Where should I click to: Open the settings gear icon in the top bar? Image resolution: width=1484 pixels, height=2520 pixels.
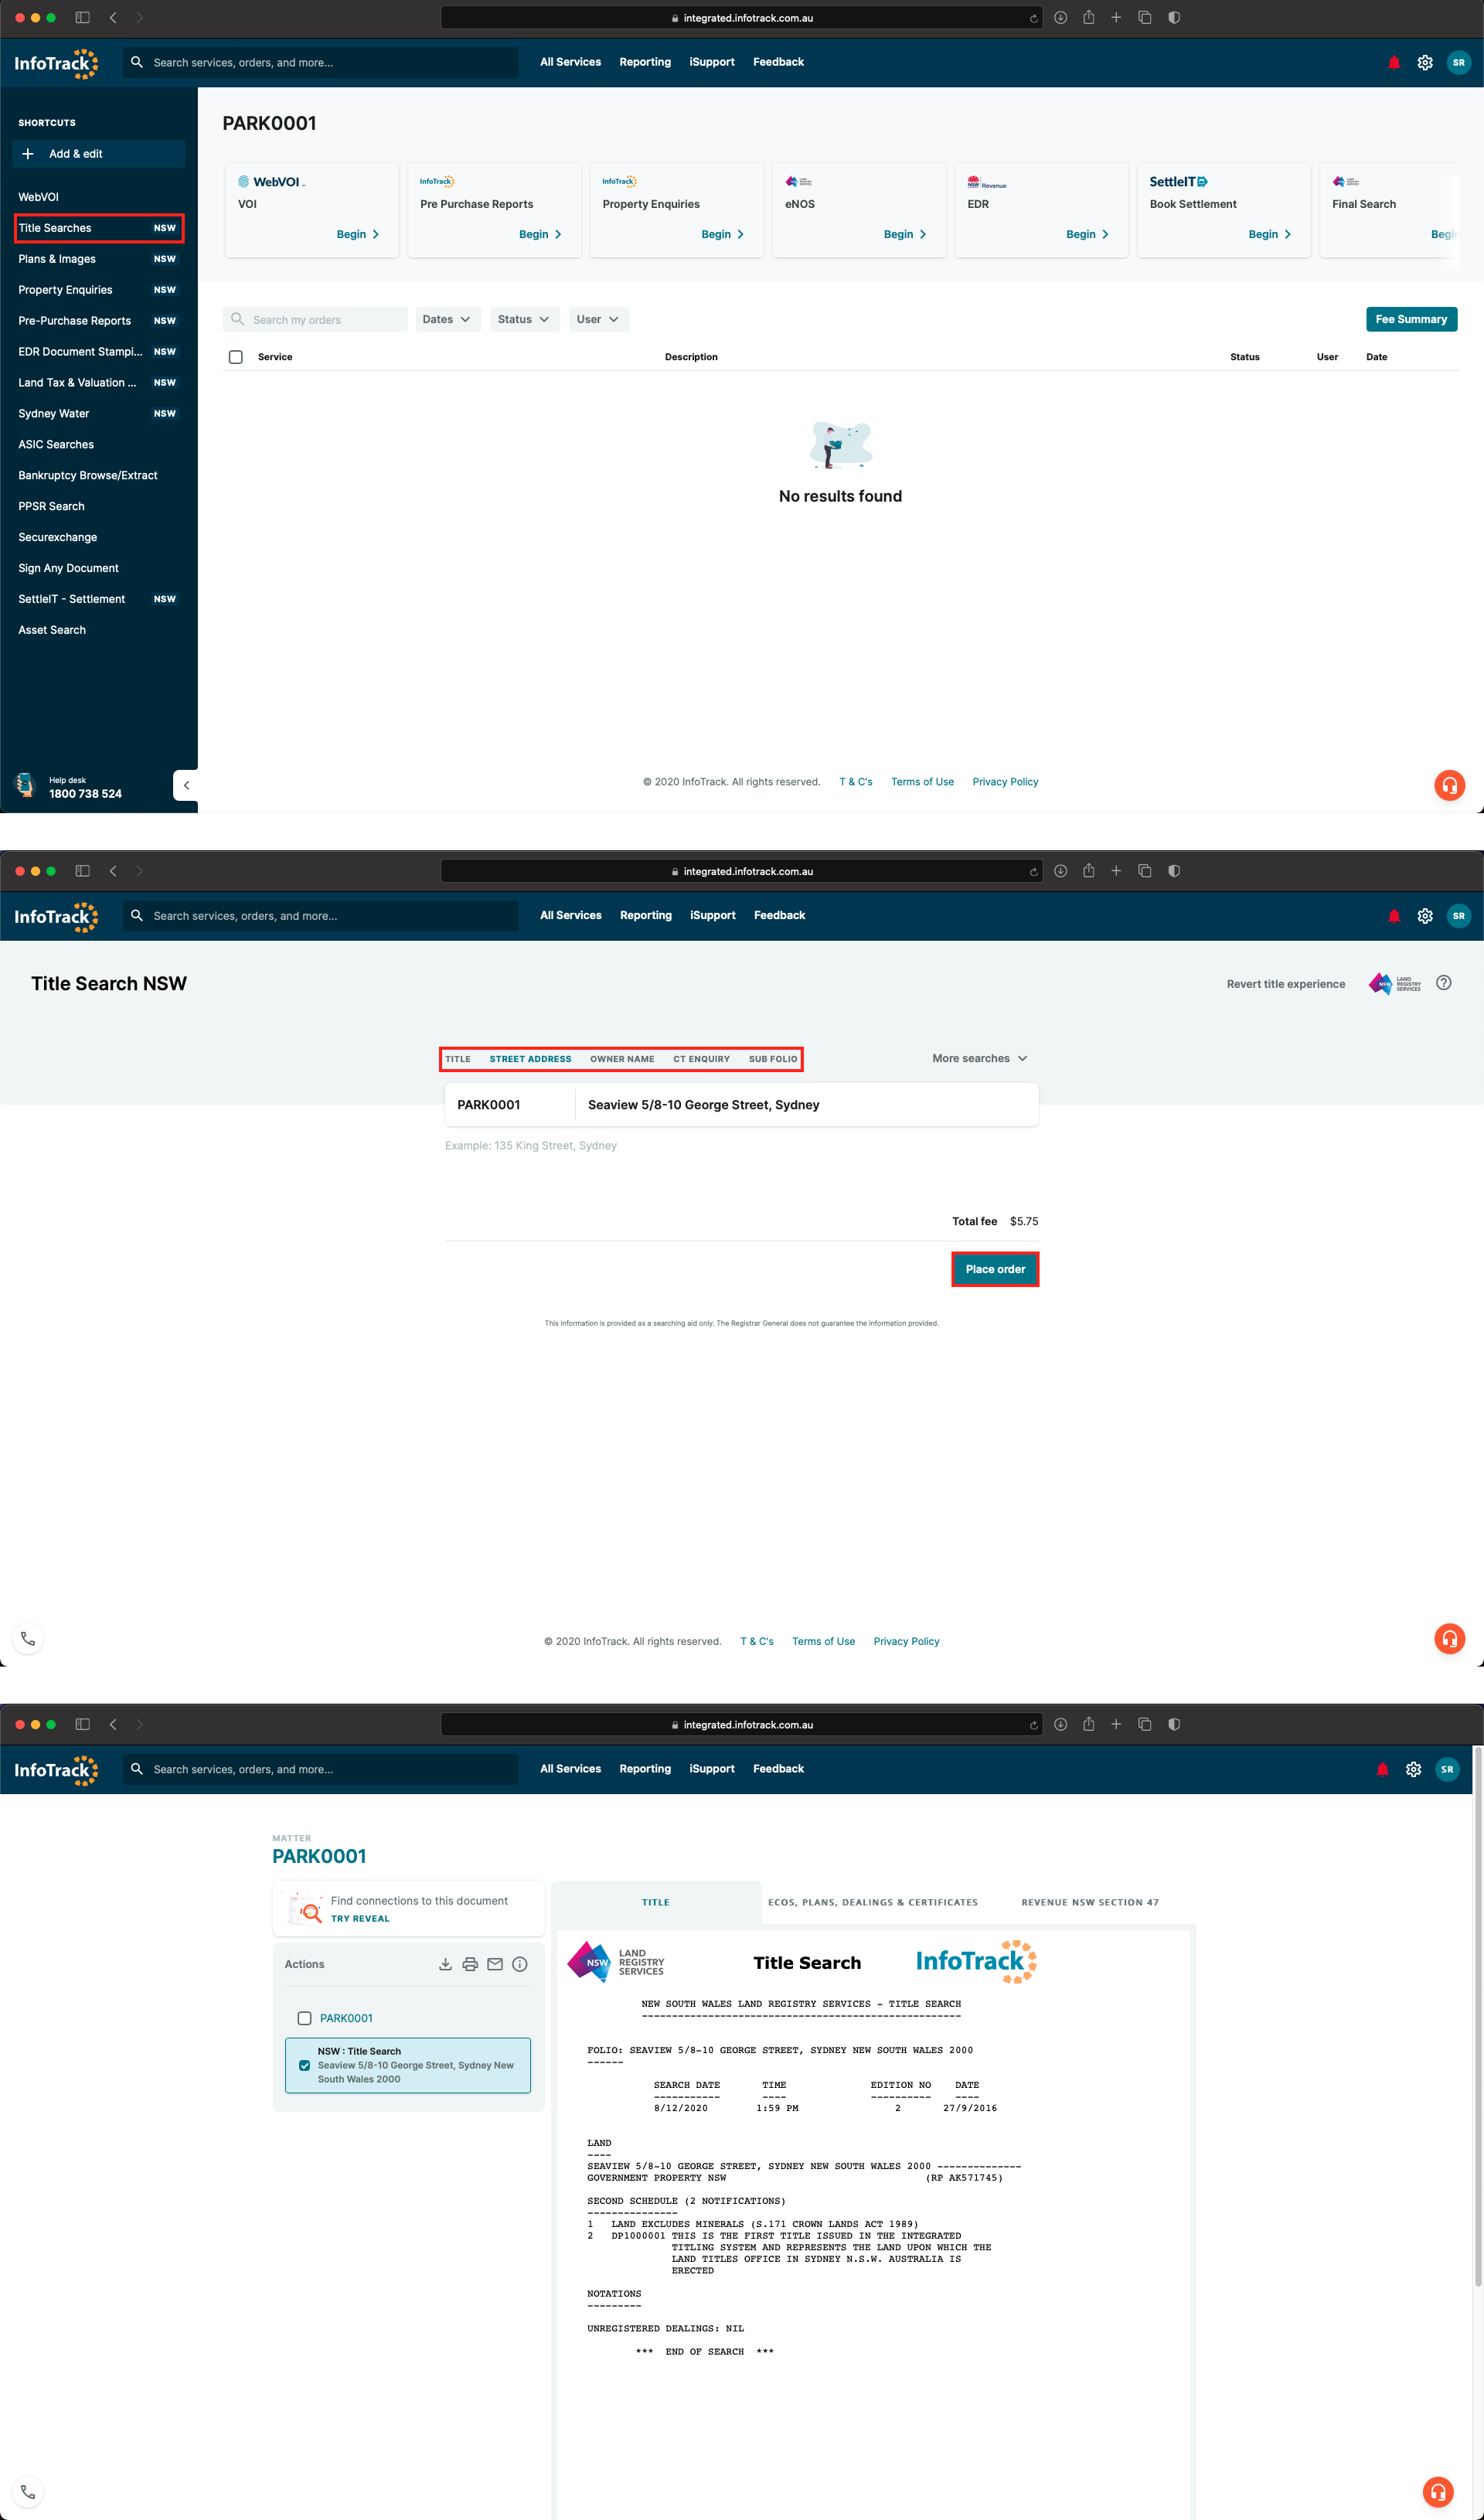[x=1425, y=62]
